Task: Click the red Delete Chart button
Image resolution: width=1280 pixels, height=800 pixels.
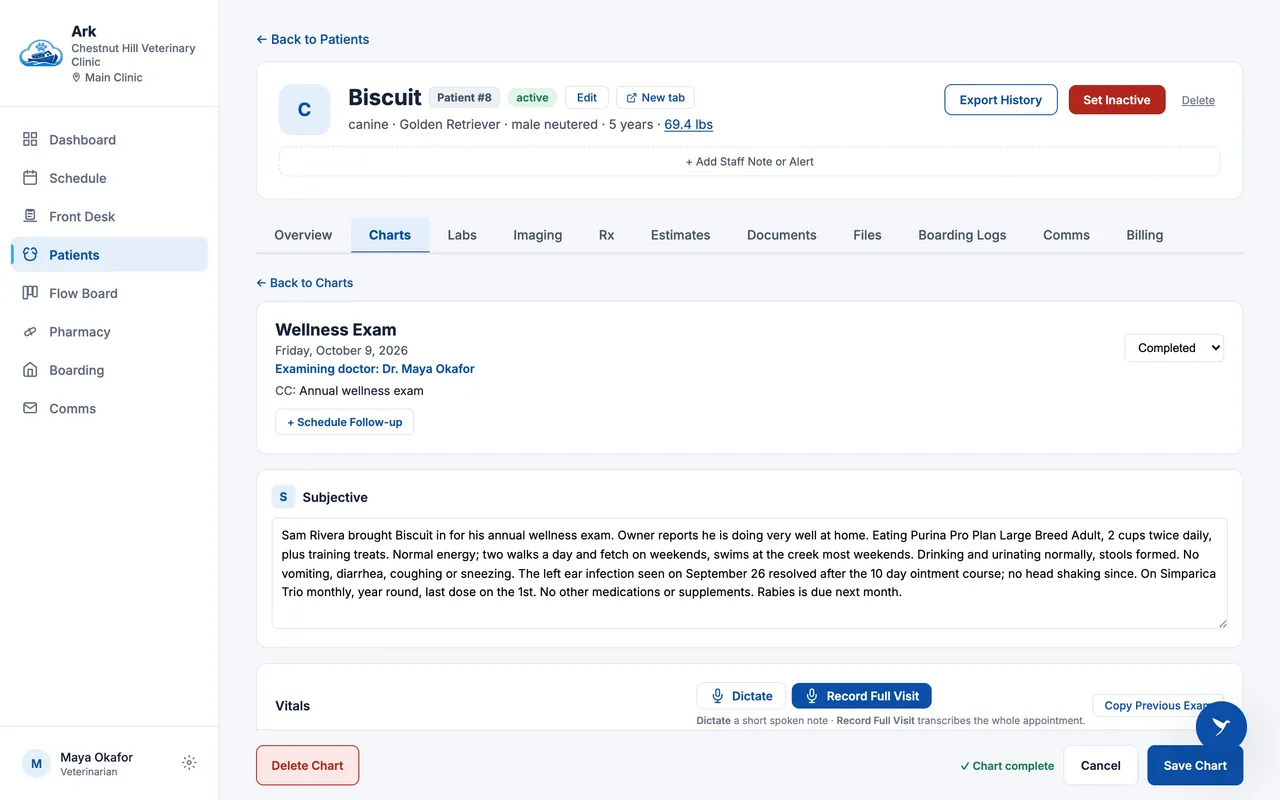Action: pyautogui.click(x=307, y=766)
